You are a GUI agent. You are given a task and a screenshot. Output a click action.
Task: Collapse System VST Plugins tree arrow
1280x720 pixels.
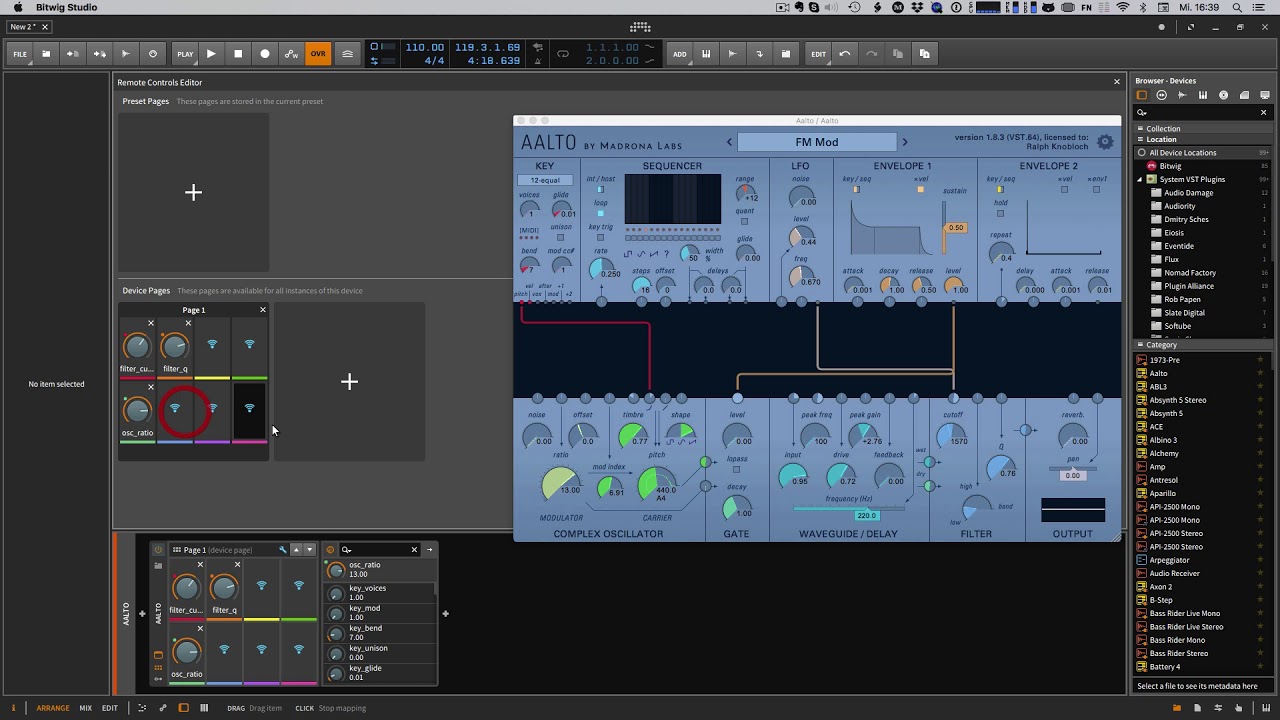1140,180
